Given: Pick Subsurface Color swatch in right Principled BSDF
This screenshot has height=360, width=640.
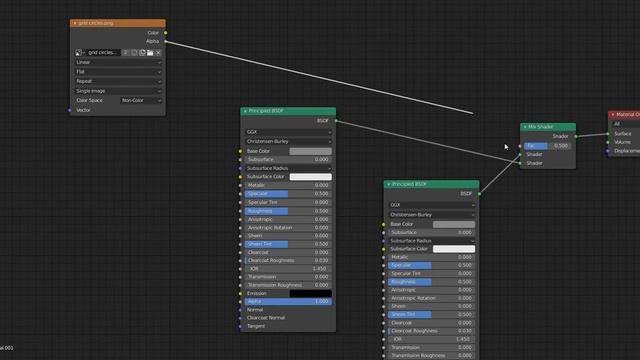Looking at the screenshot, I should [x=454, y=249].
